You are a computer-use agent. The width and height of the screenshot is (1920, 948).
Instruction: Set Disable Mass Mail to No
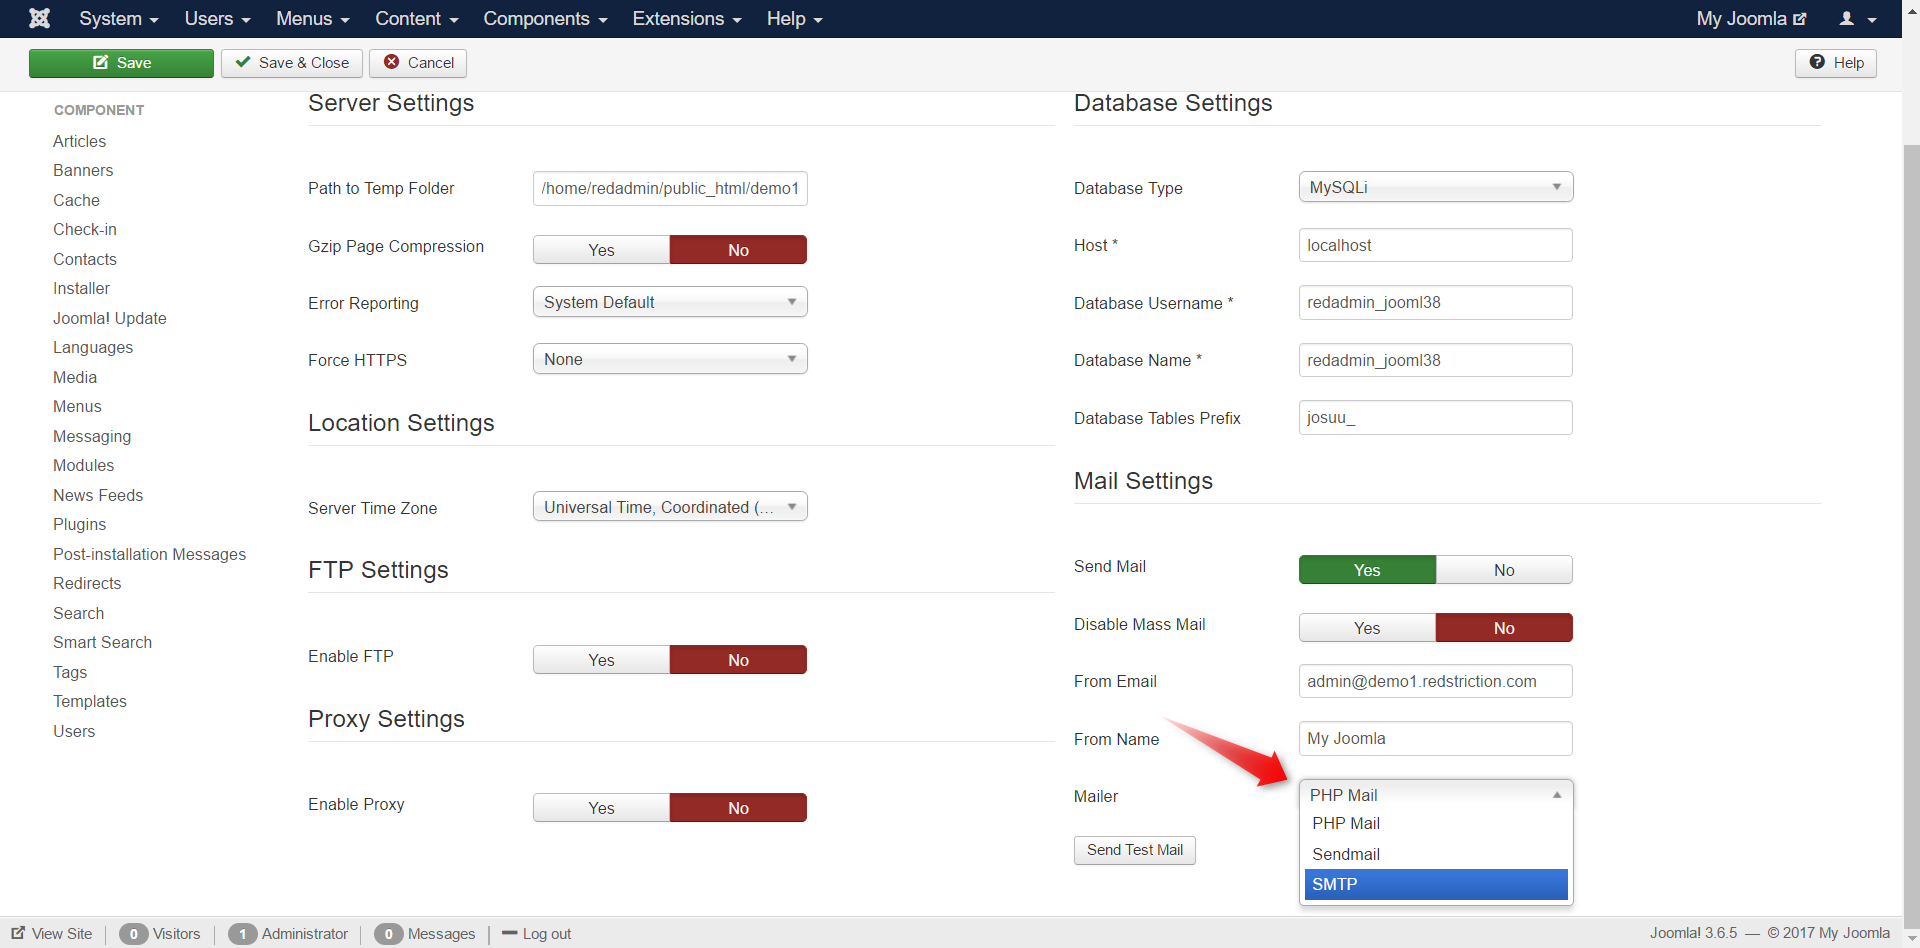[x=1504, y=628]
